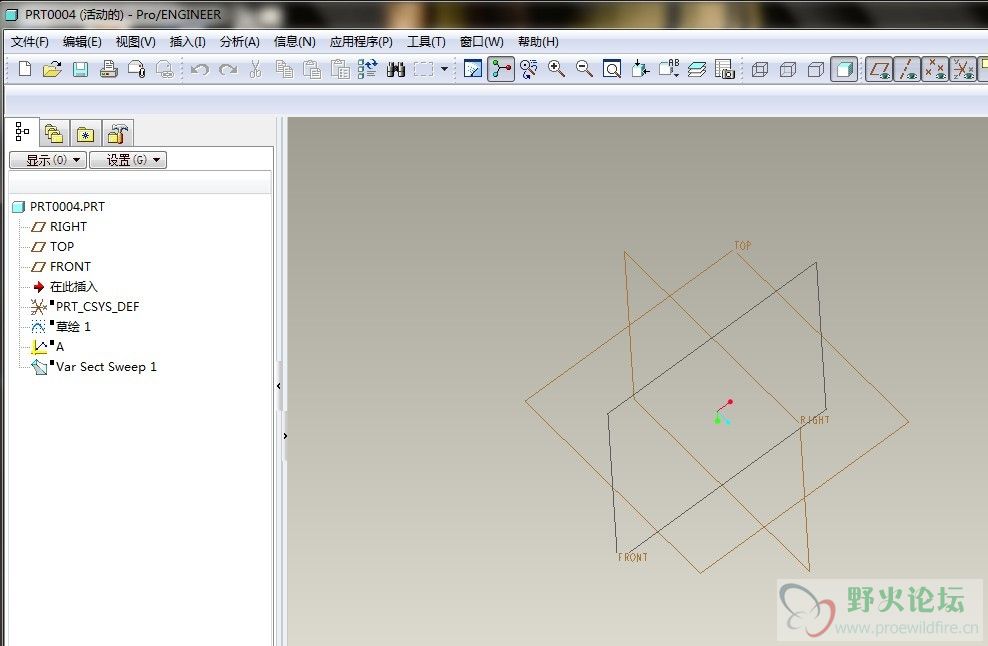Save the model with the floppy disk icon

tap(80, 69)
